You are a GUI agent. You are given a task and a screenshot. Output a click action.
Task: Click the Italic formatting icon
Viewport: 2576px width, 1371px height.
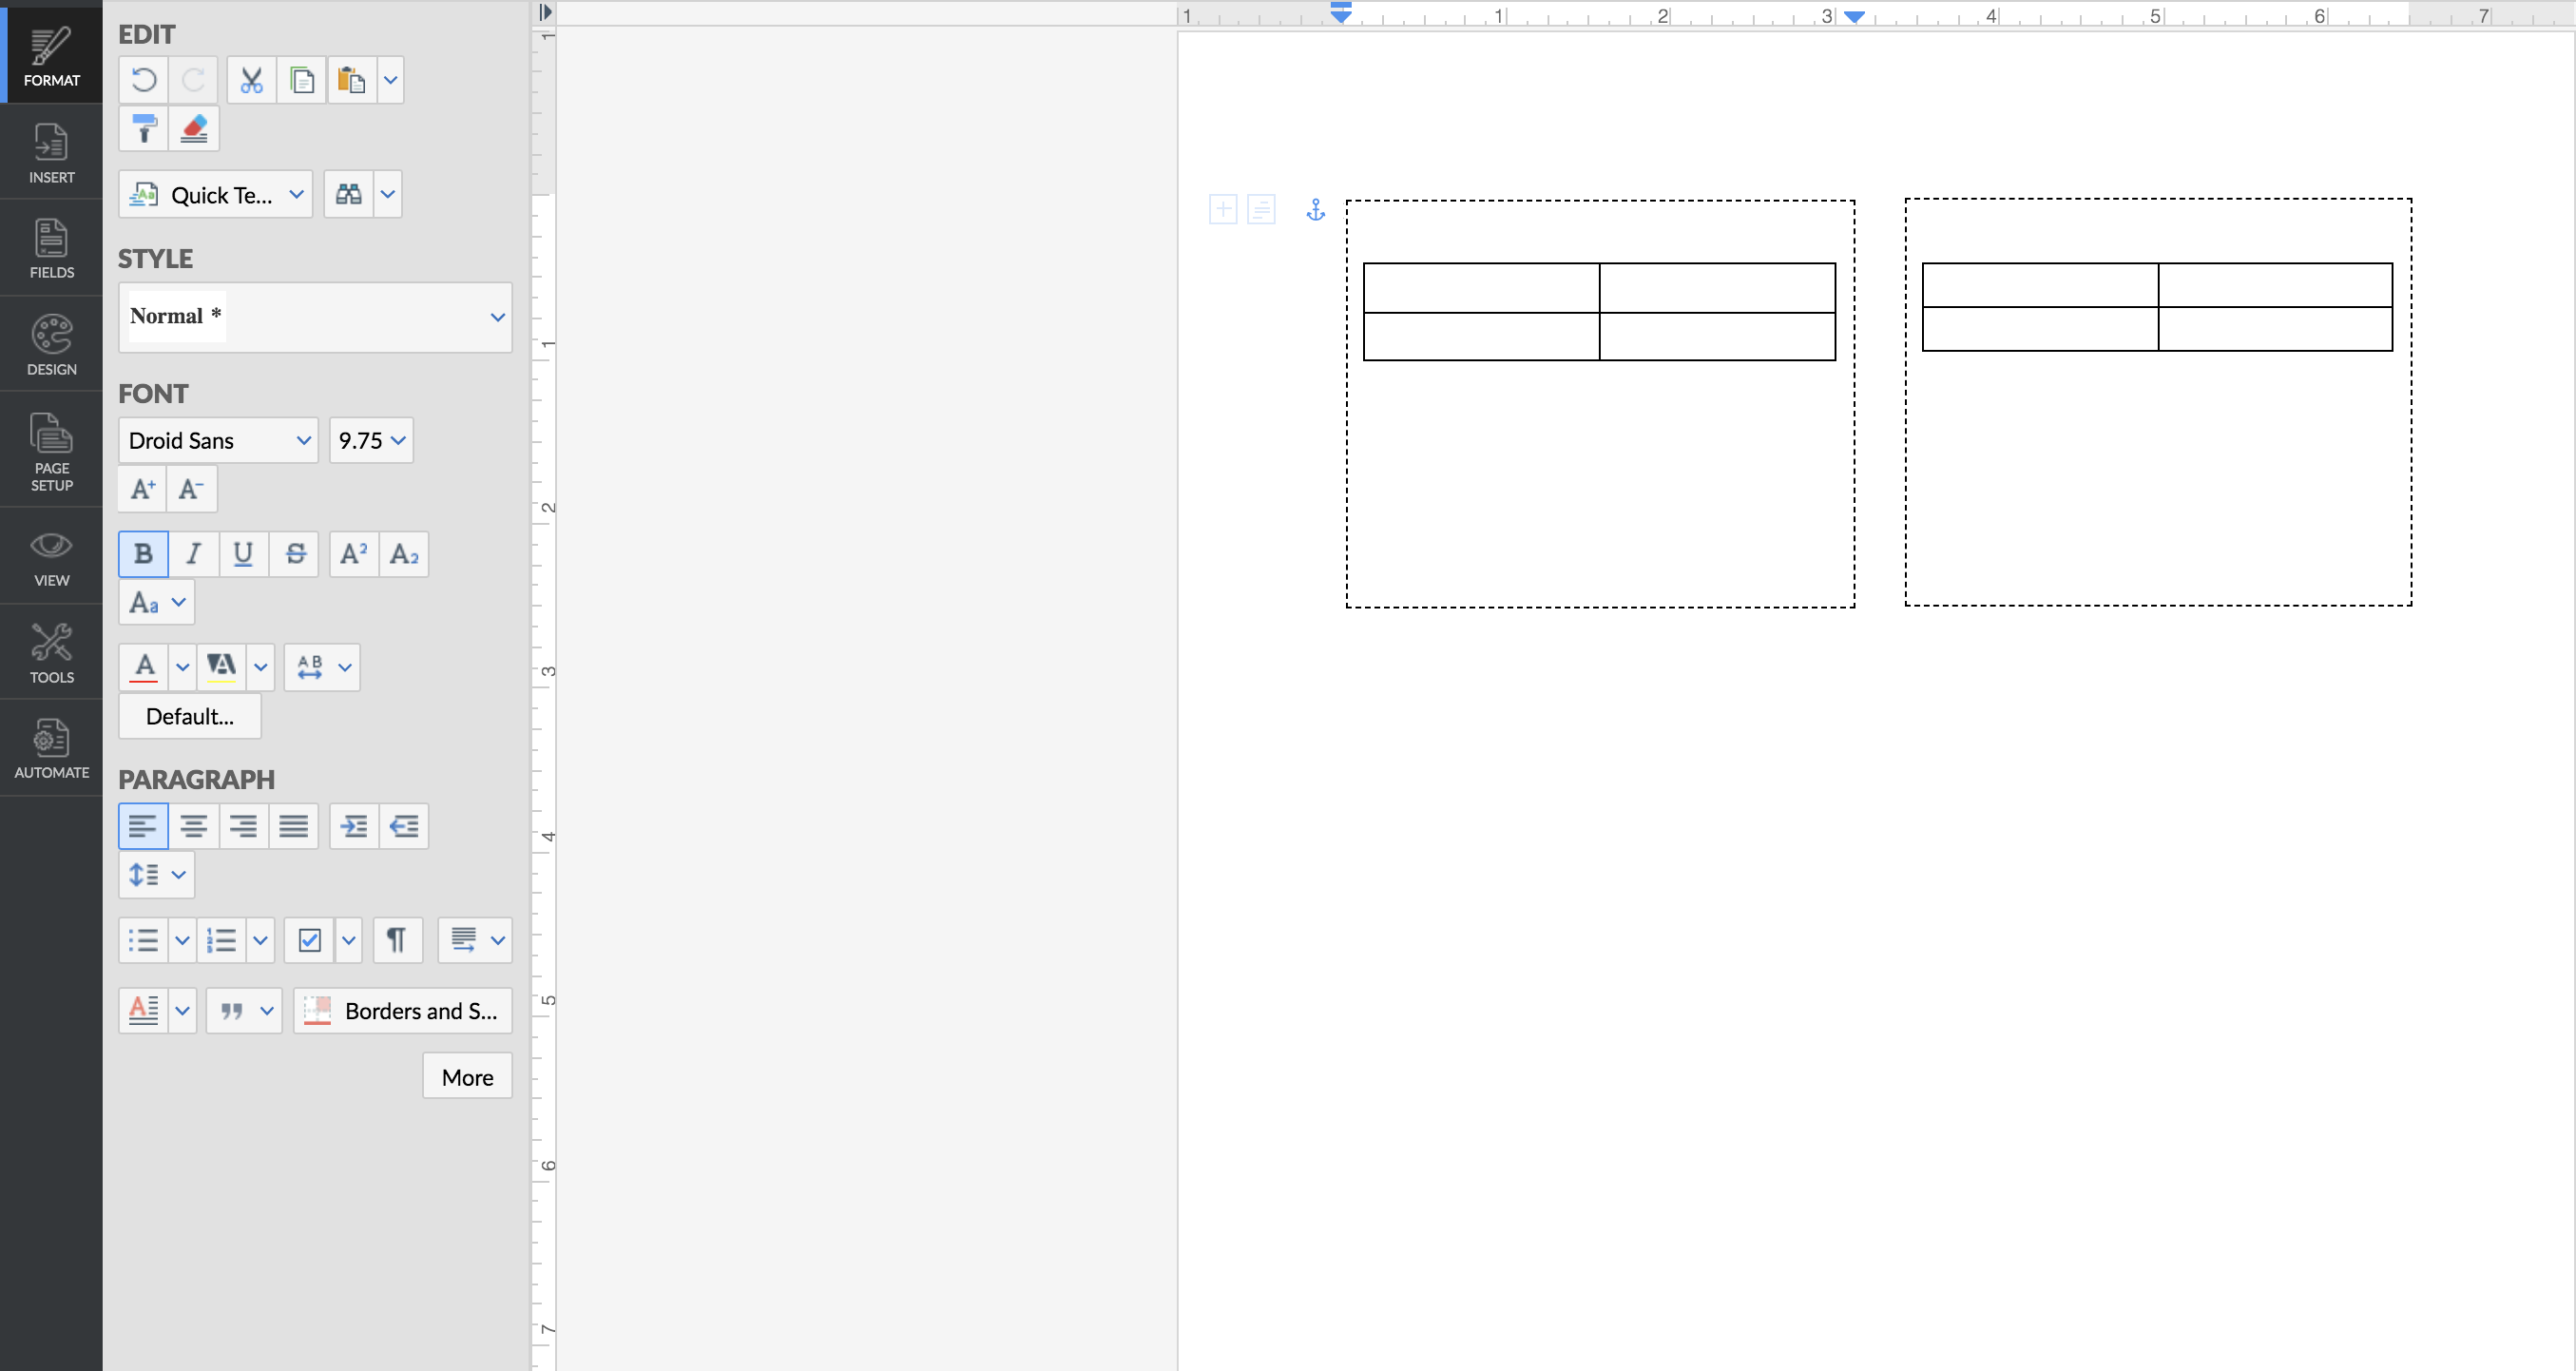[x=193, y=553]
